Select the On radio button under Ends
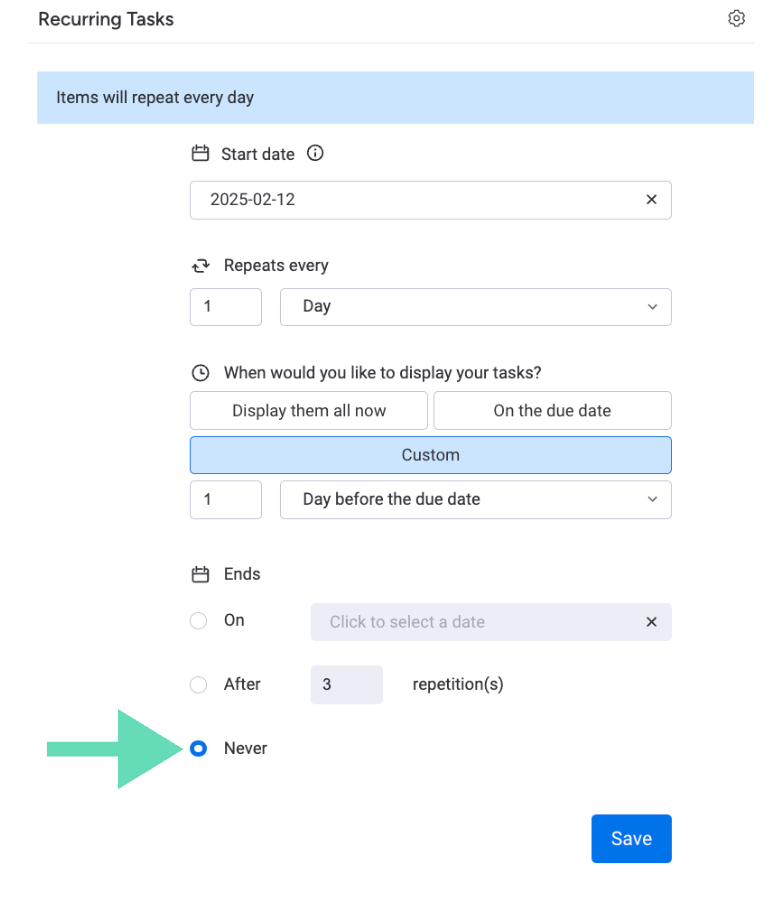Viewport: 774px width, 906px height. click(x=198, y=620)
